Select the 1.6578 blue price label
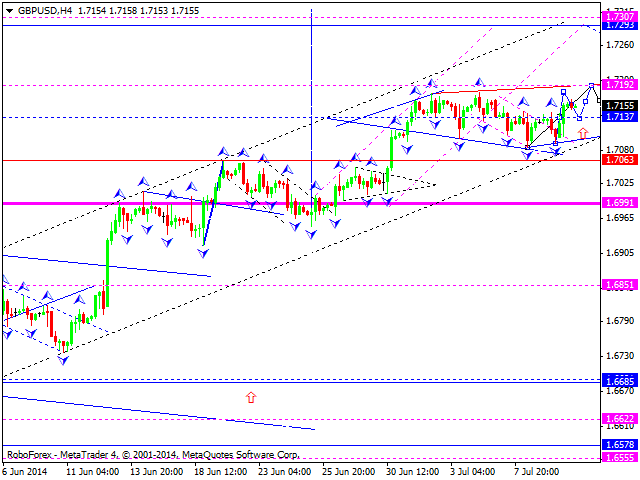Image resolution: width=640 pixels, height=480 pixels. (619, 443)
